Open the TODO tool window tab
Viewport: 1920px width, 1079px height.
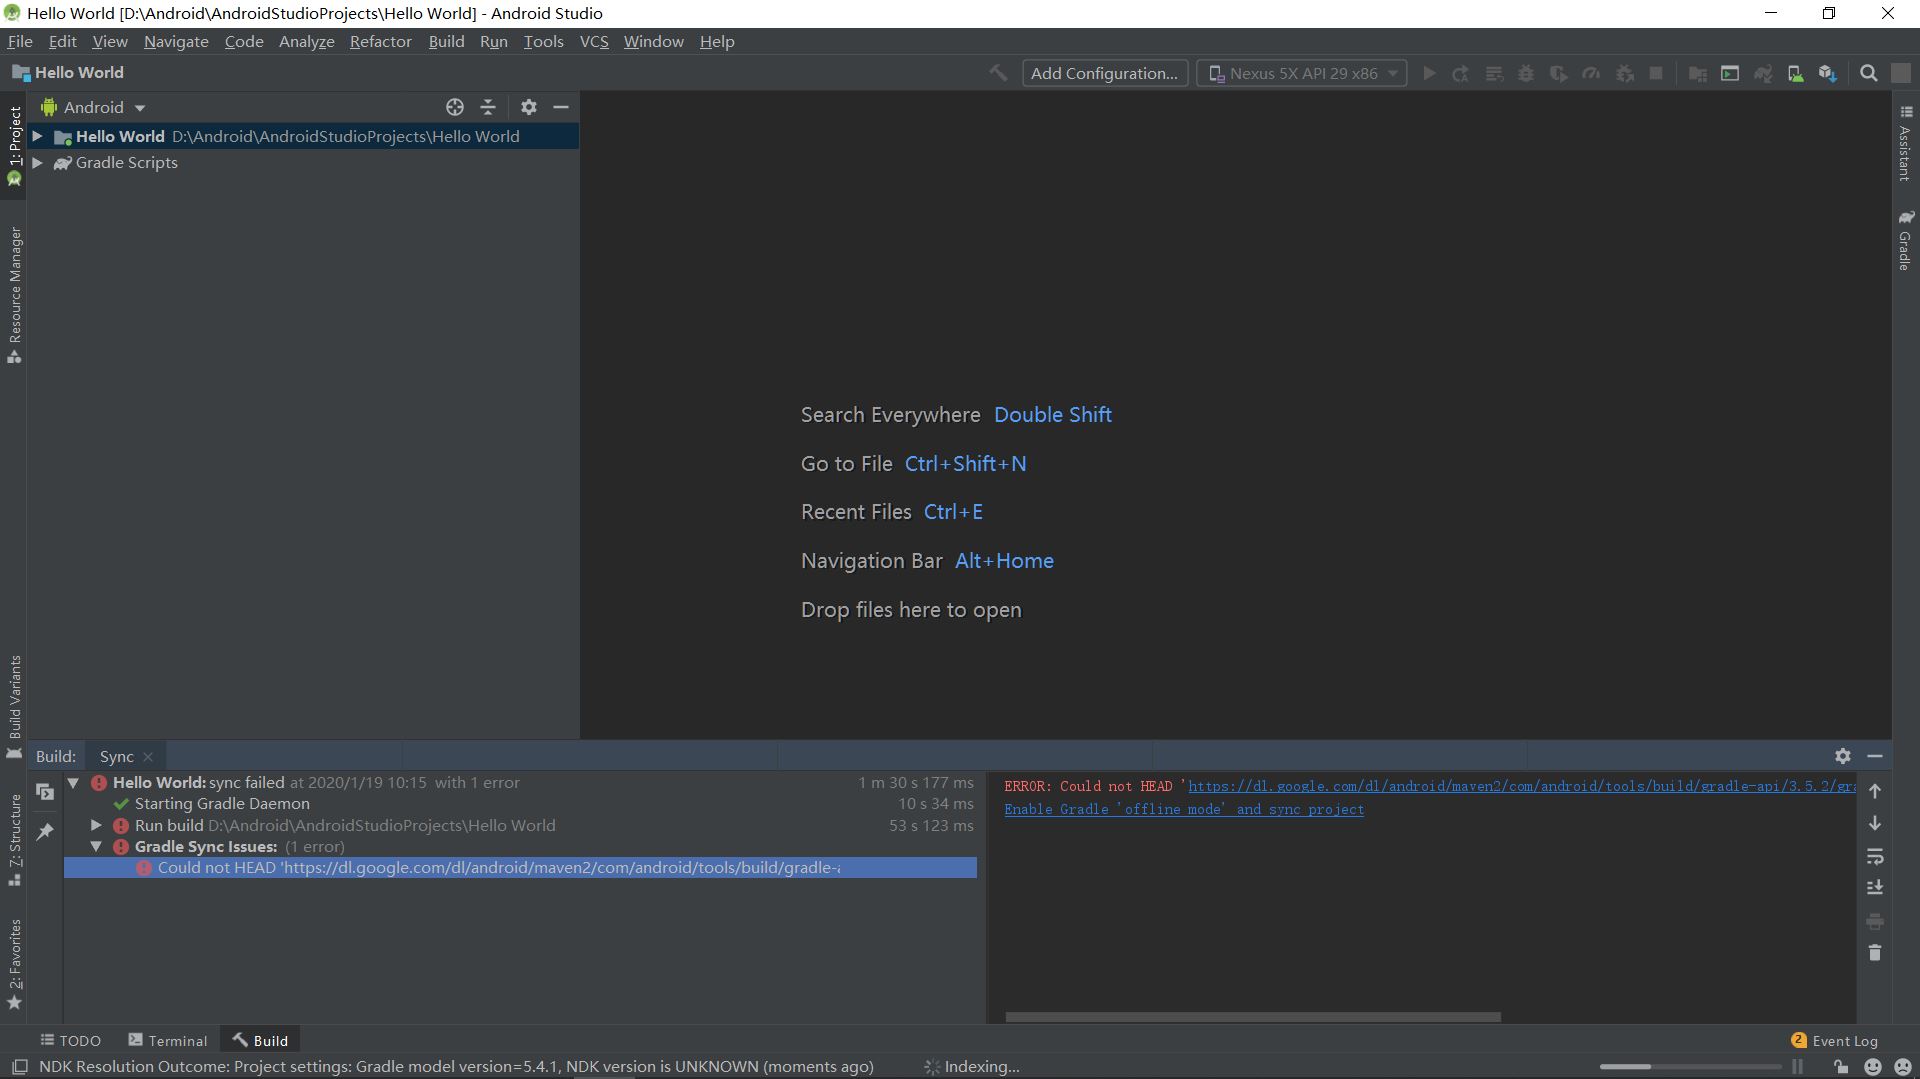point(70,1040)
